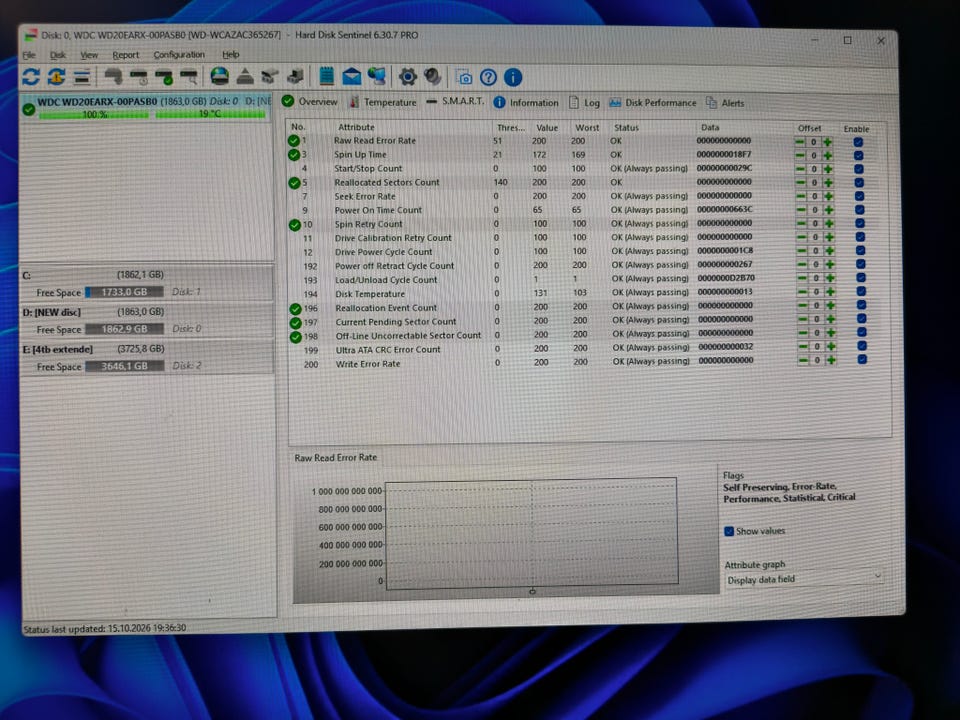
Task: Decrease offset for Load/Unload Cycle Count
Action: tap(802, 279)
